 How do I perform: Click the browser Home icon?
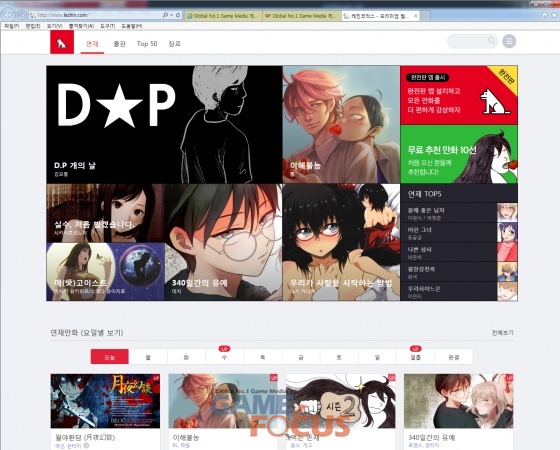pyautogui.click(x=544, y=15)
